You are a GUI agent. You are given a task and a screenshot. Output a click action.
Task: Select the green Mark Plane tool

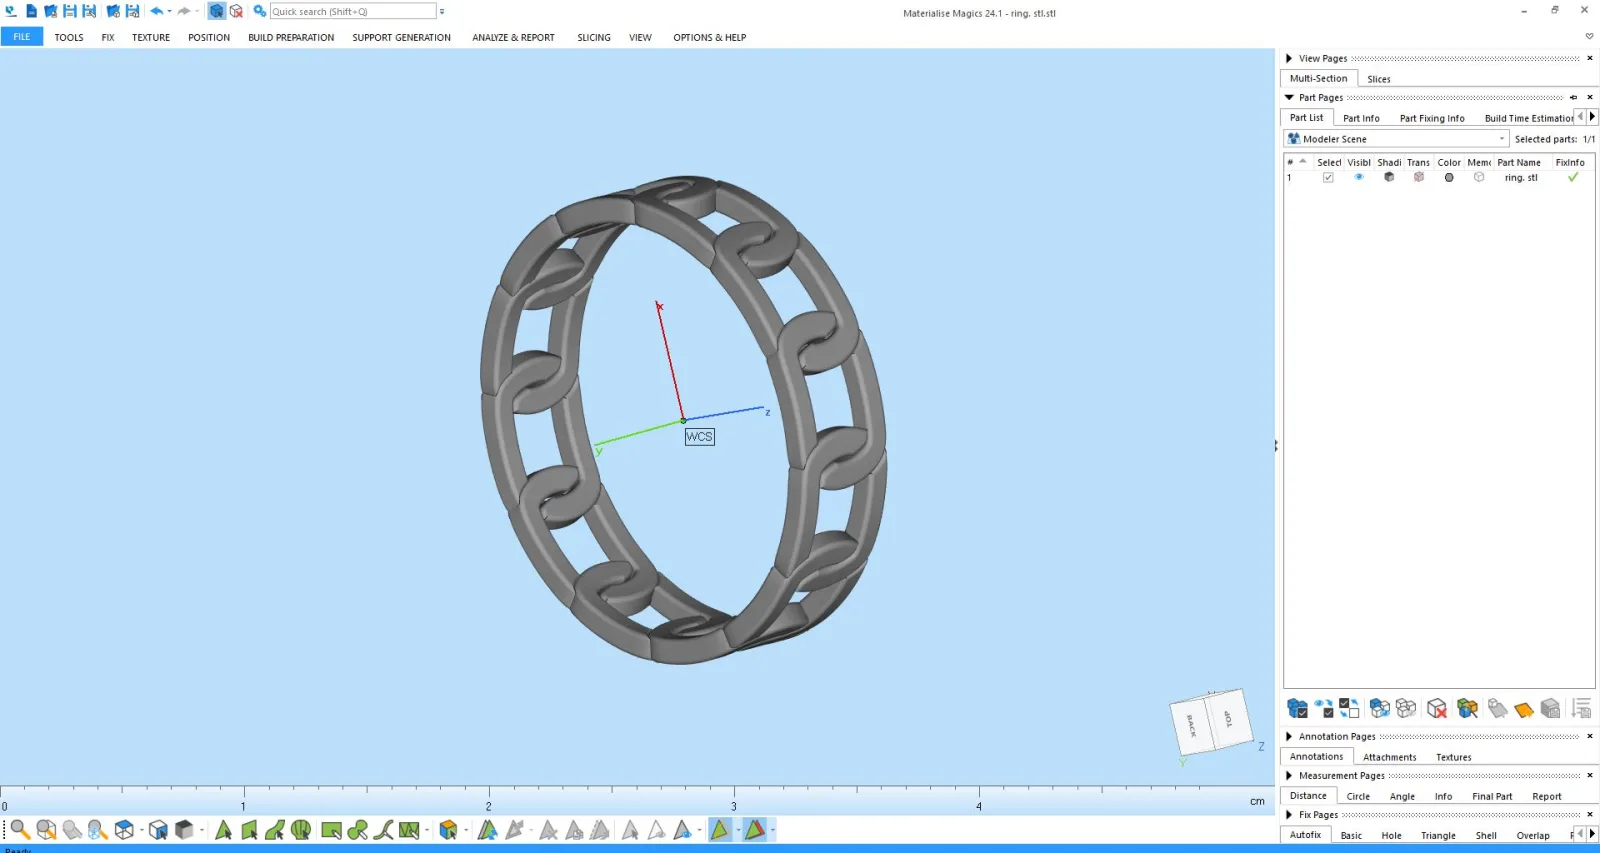(249, 830)
